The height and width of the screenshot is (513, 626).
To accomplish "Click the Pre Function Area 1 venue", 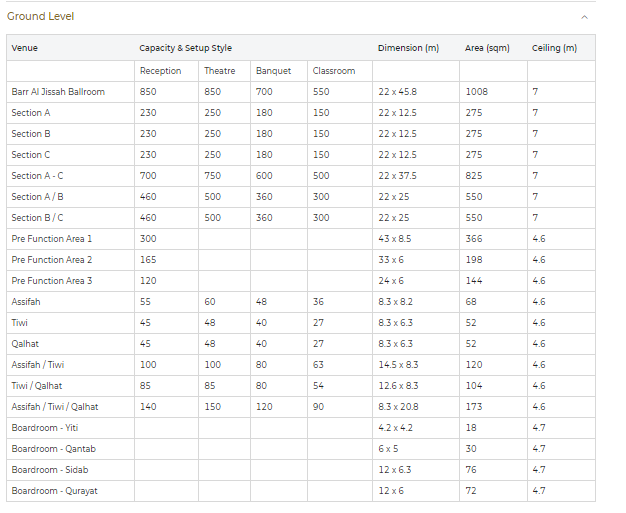I will pyautogui.click(x=52, y=239).
